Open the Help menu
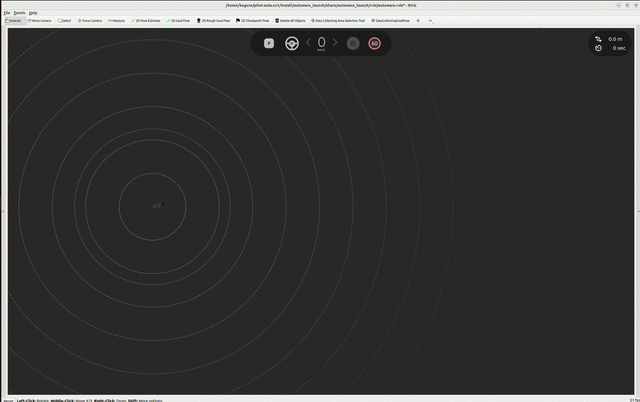Viewport: 640px width, 402px height. coord(33,13)
